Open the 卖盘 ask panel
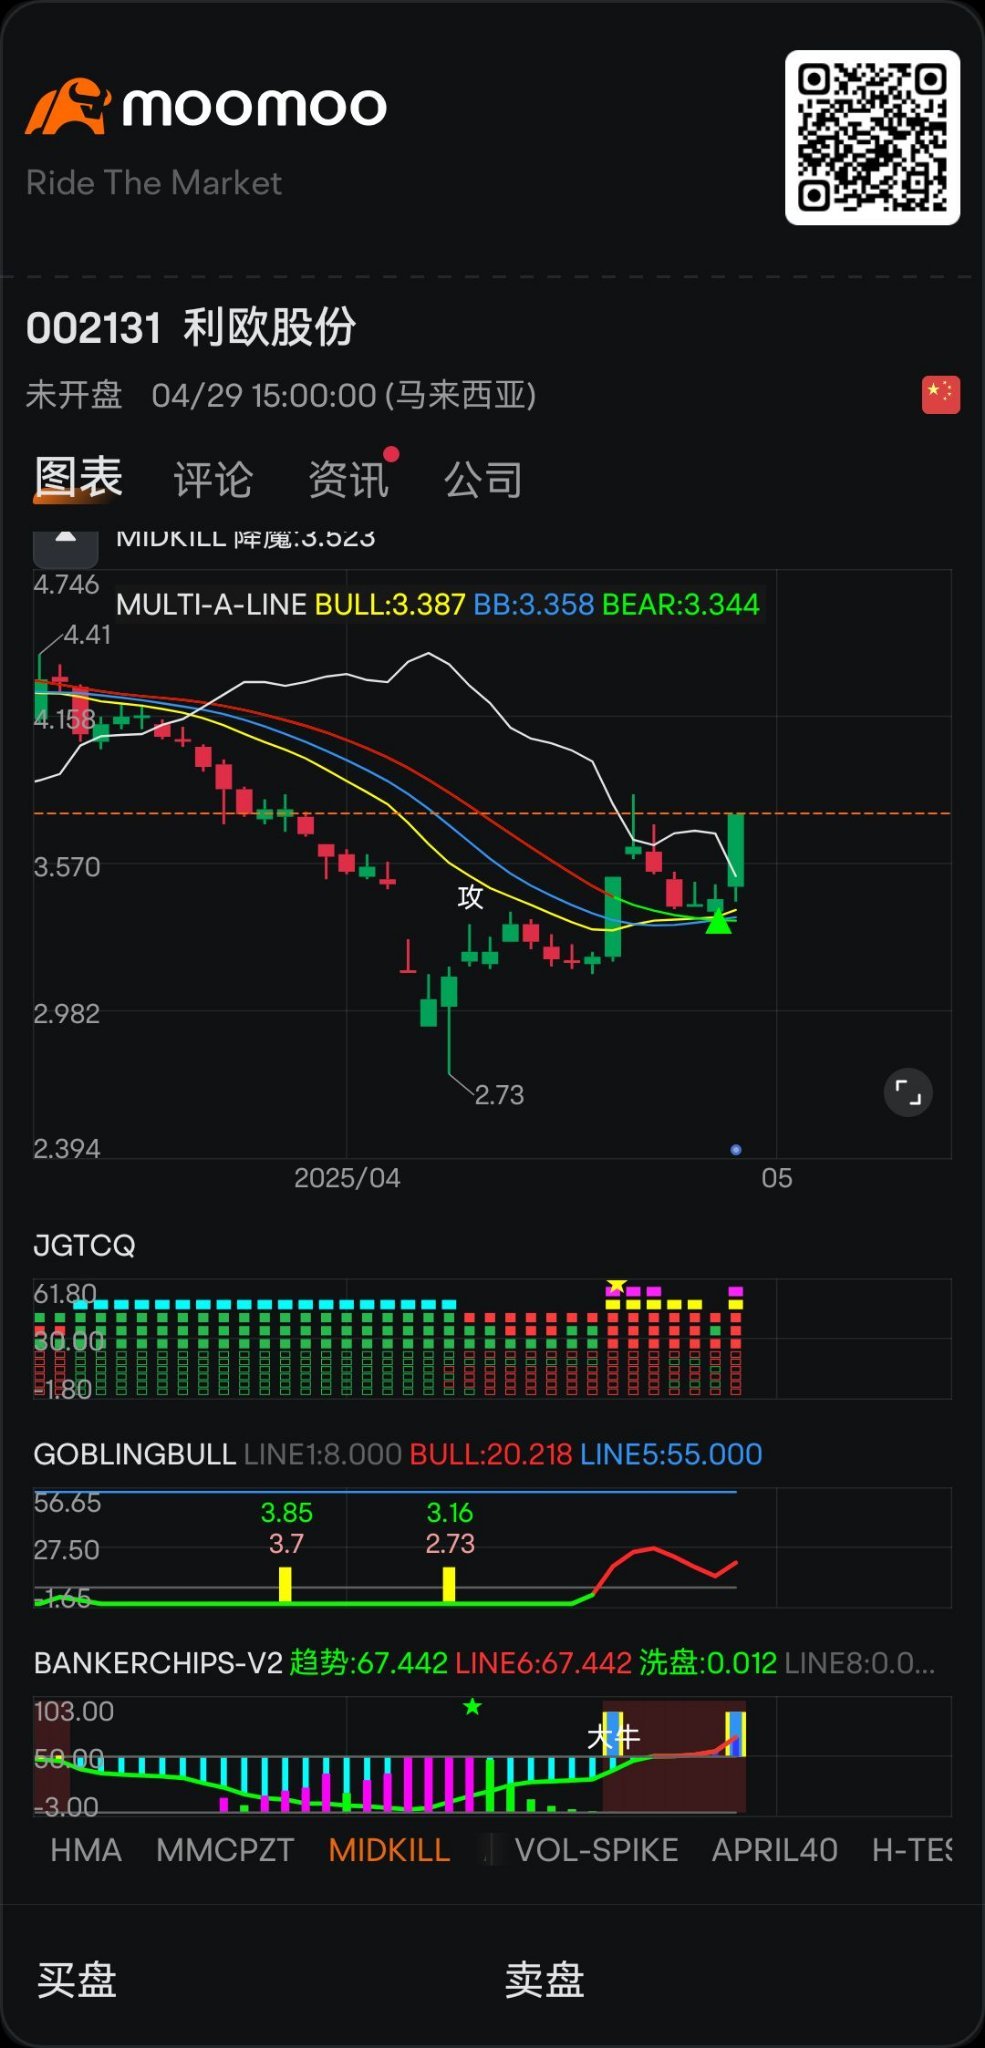The image size is (985, 2048). click(544, 1979)
